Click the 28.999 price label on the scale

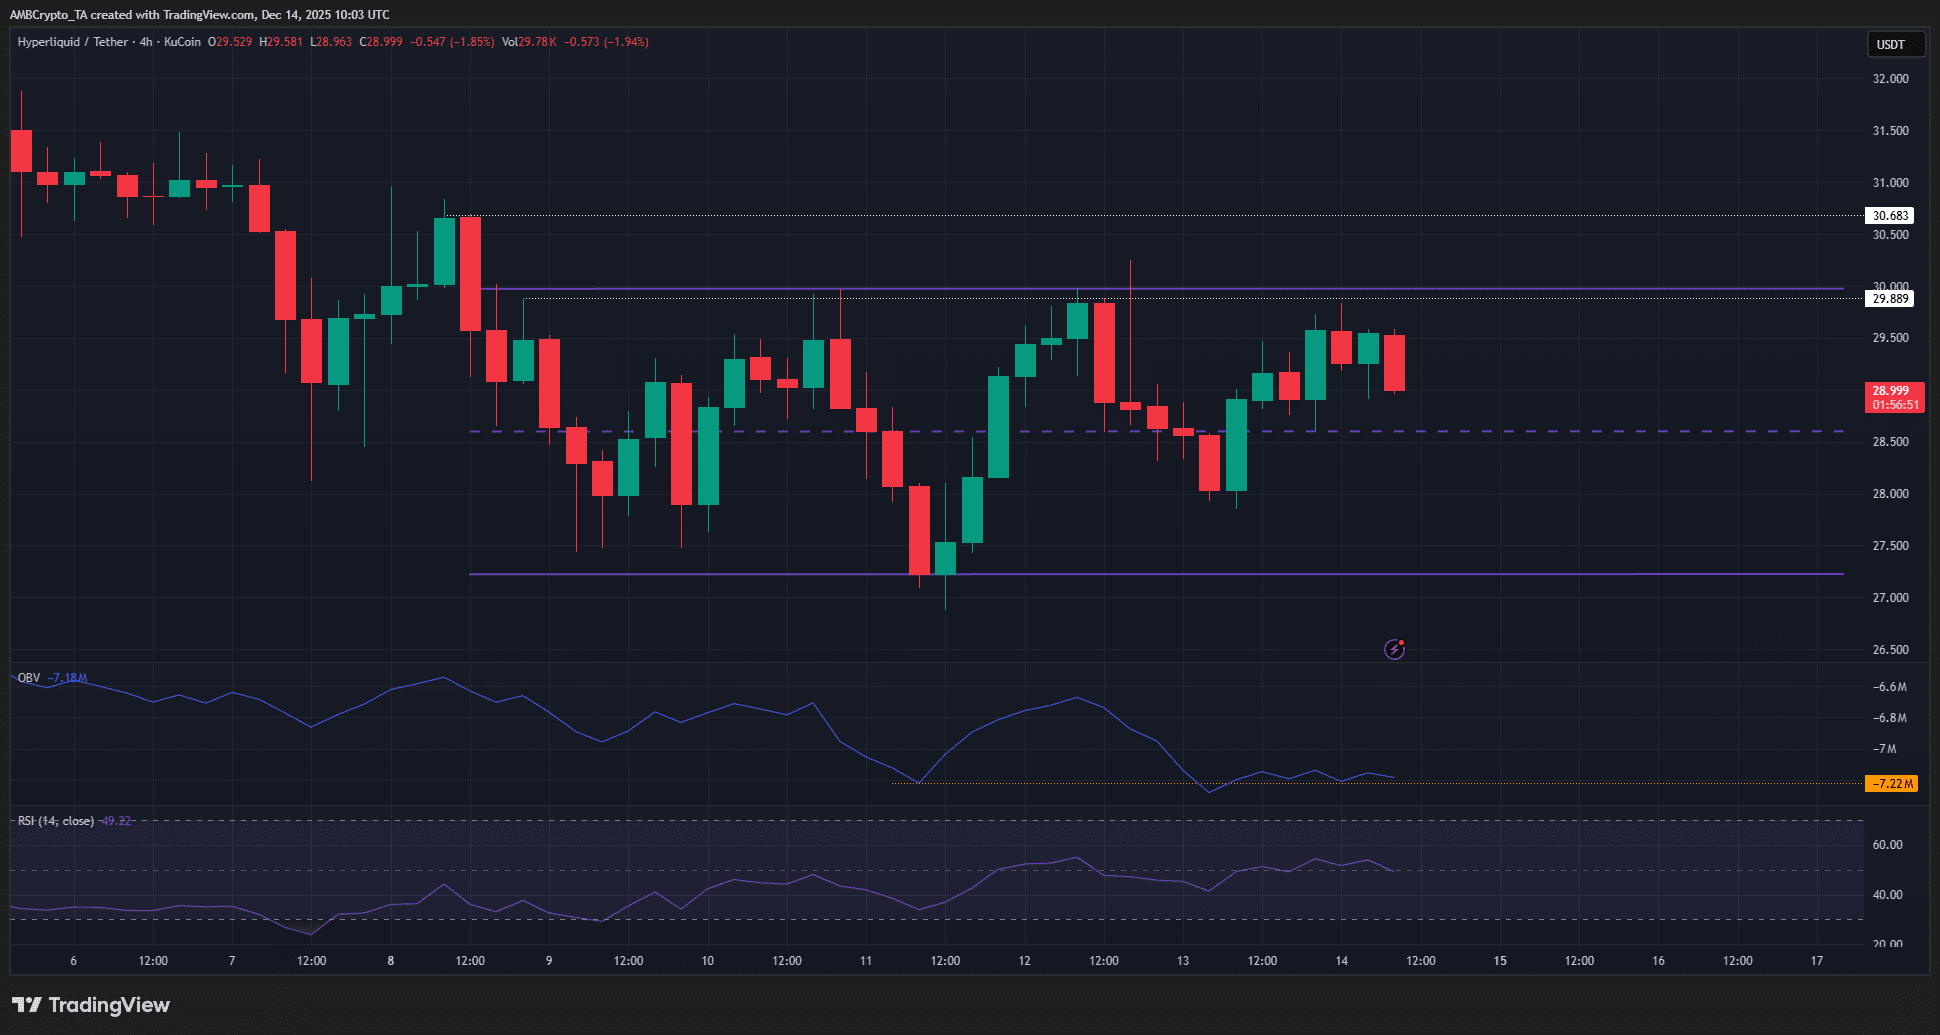click(1893, 391)
